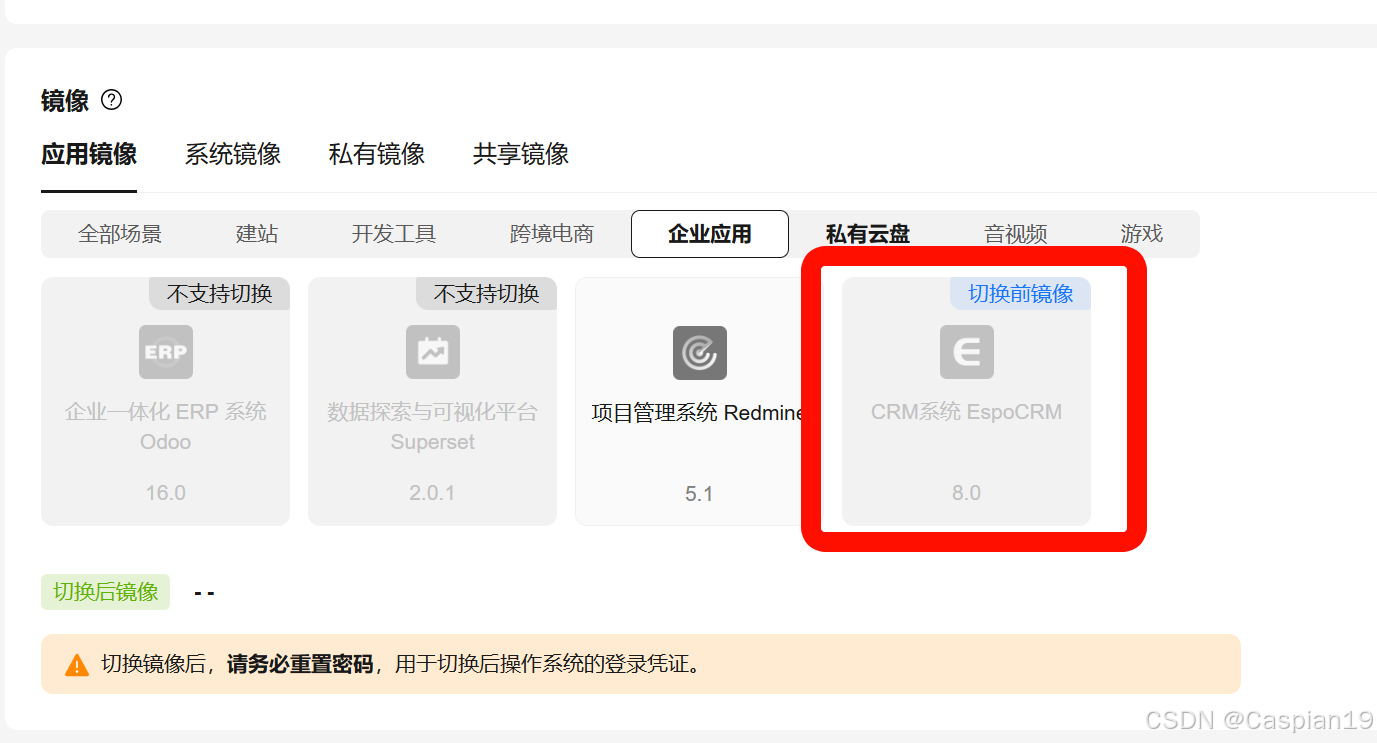Switch to the 应用镜像 tab
Screen dimensions: 1377x743
click(x=89, y=154)
